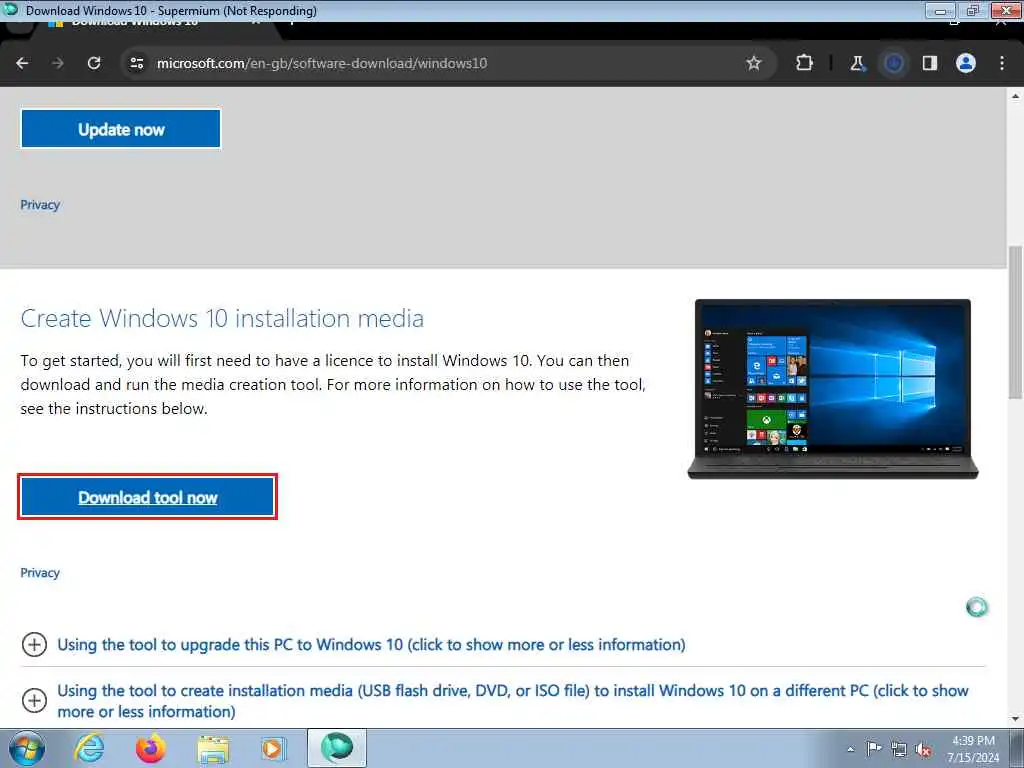
Task: Open the Windows Start button
Action: (x=27, y=748)
